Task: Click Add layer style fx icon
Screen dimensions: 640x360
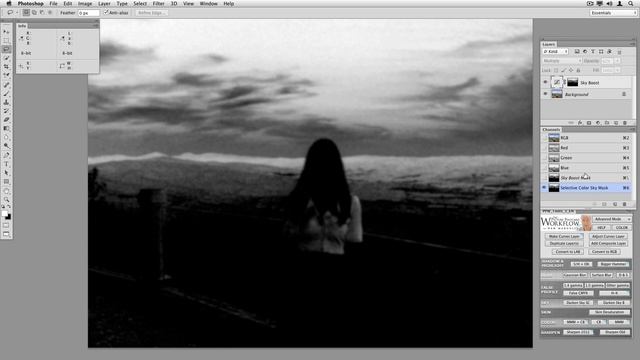Action: 580,123
